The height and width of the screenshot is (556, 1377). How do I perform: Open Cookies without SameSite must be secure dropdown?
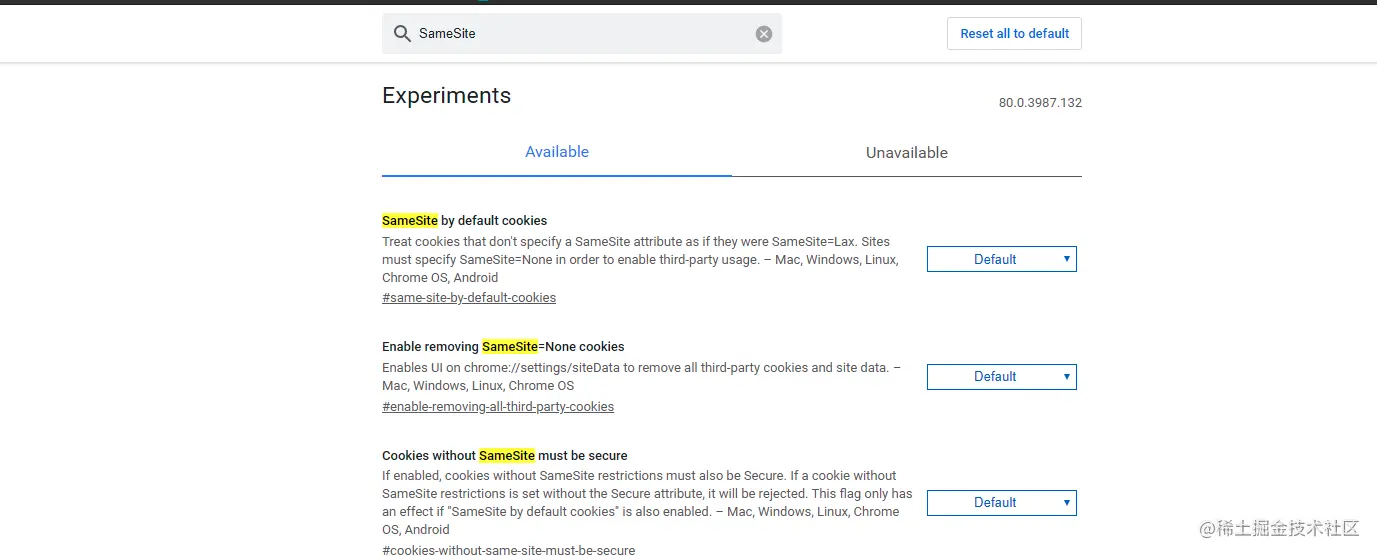click(1002, 503)
